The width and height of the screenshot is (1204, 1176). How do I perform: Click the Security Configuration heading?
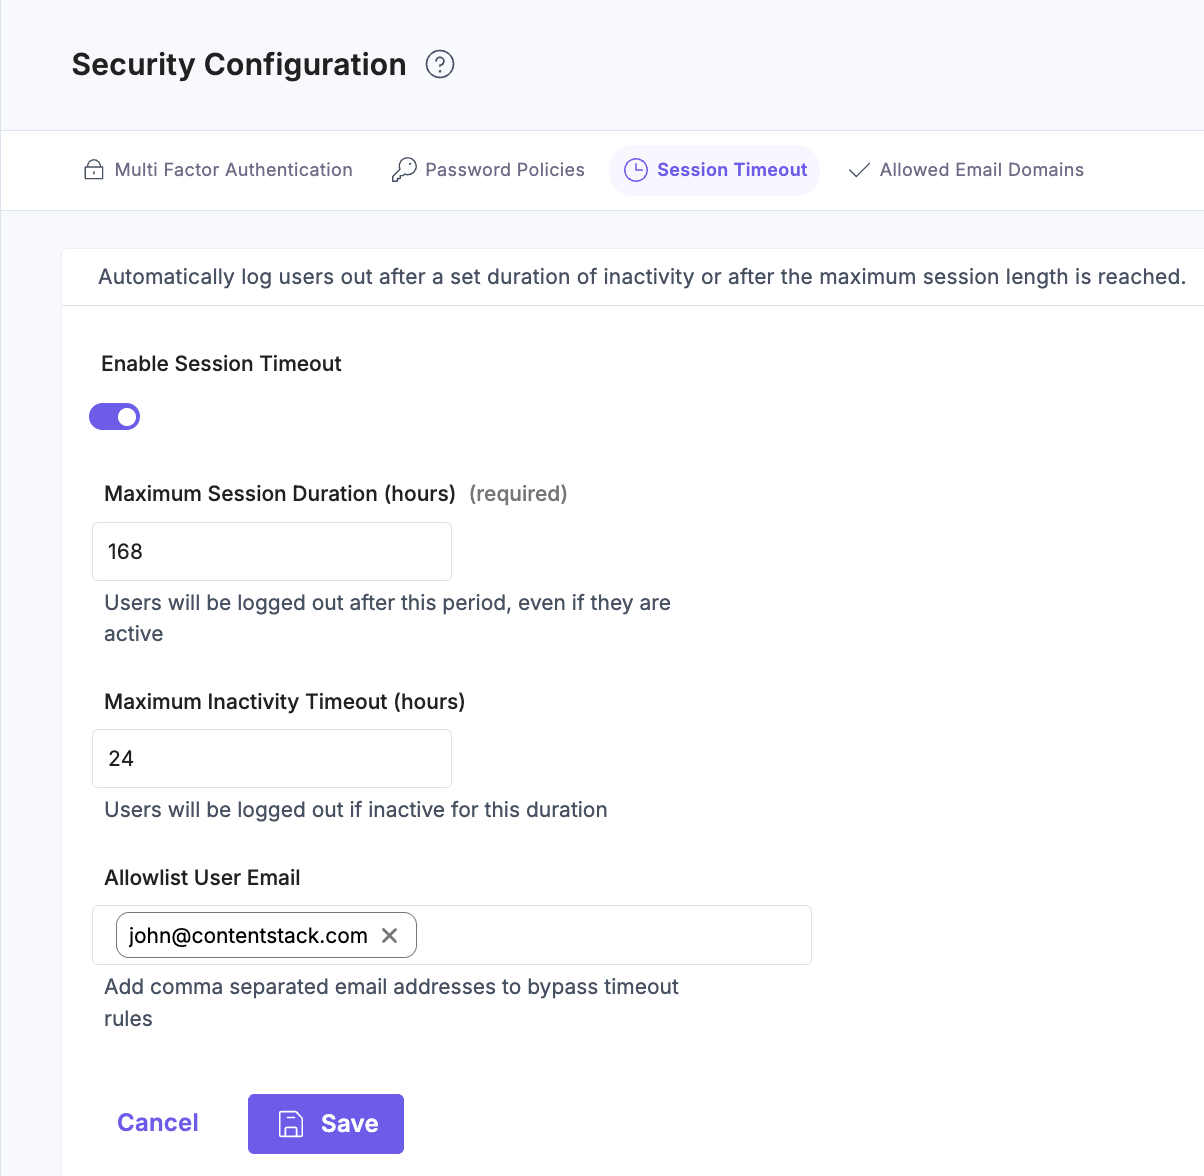point(239,64)
